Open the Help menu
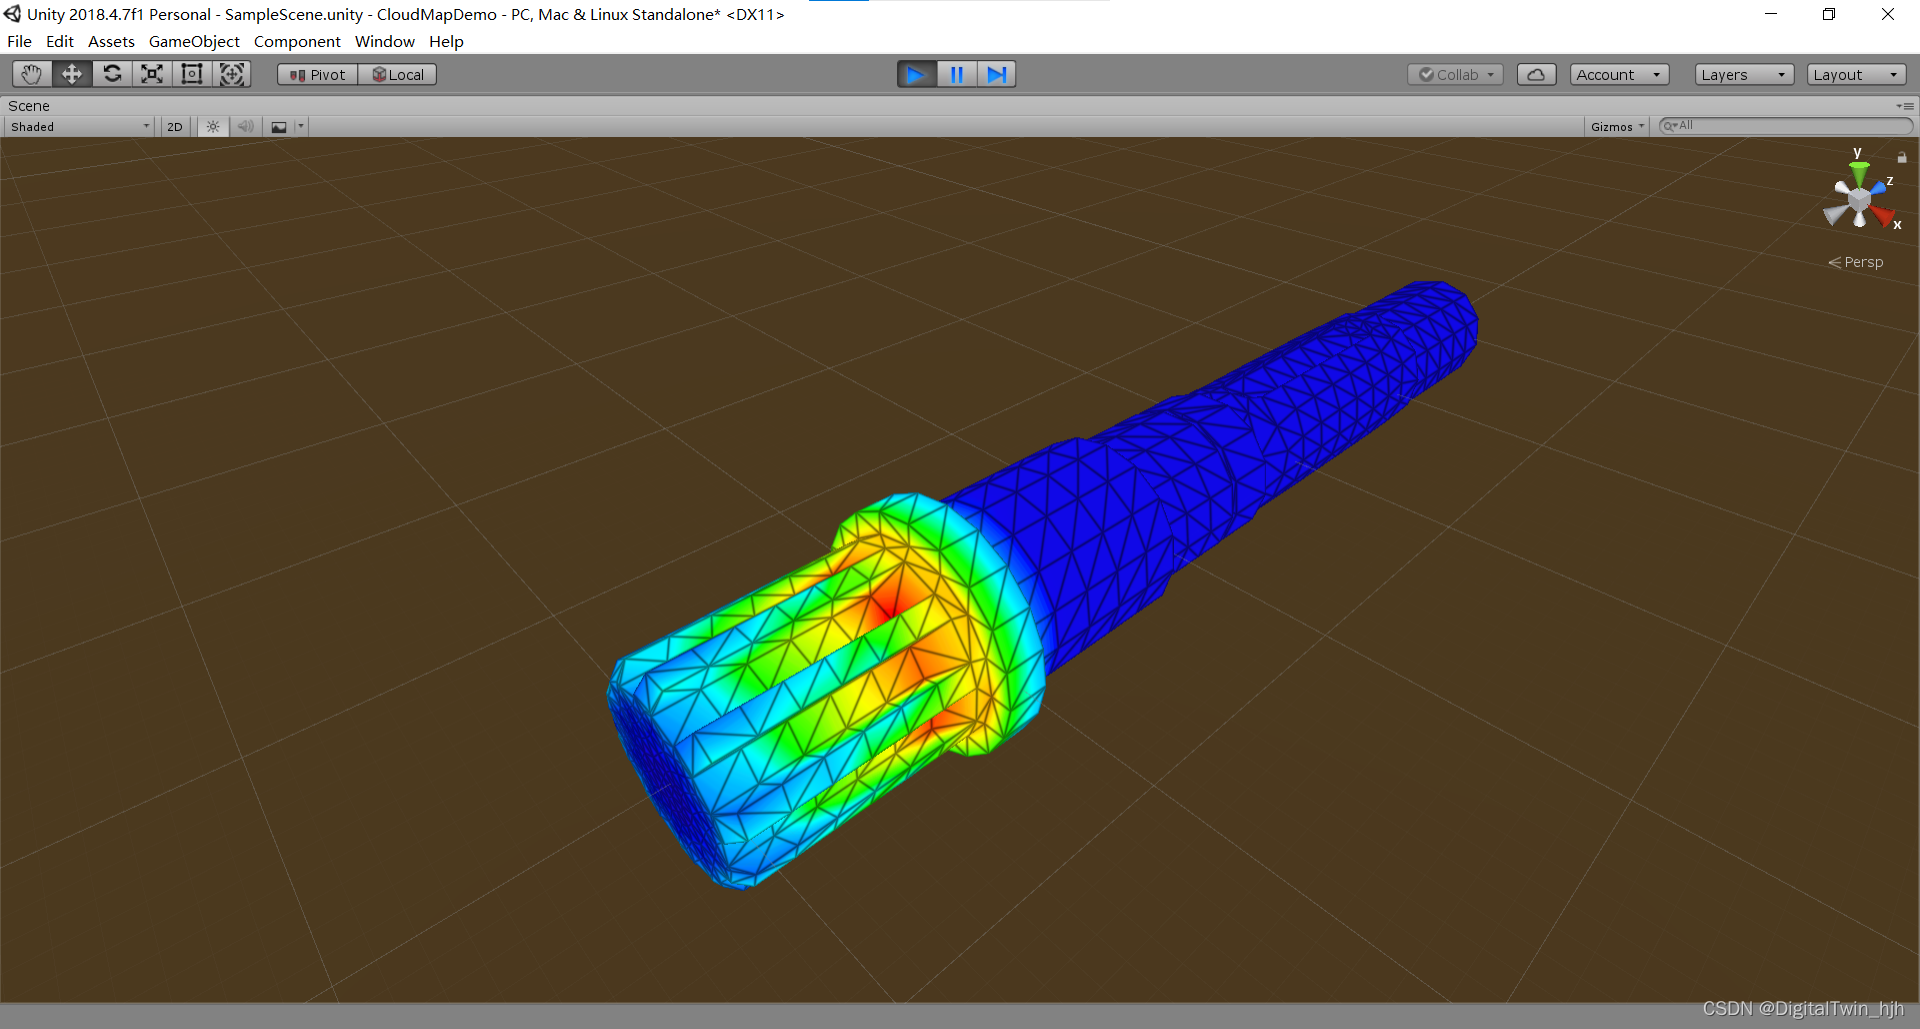 point(446,41)
